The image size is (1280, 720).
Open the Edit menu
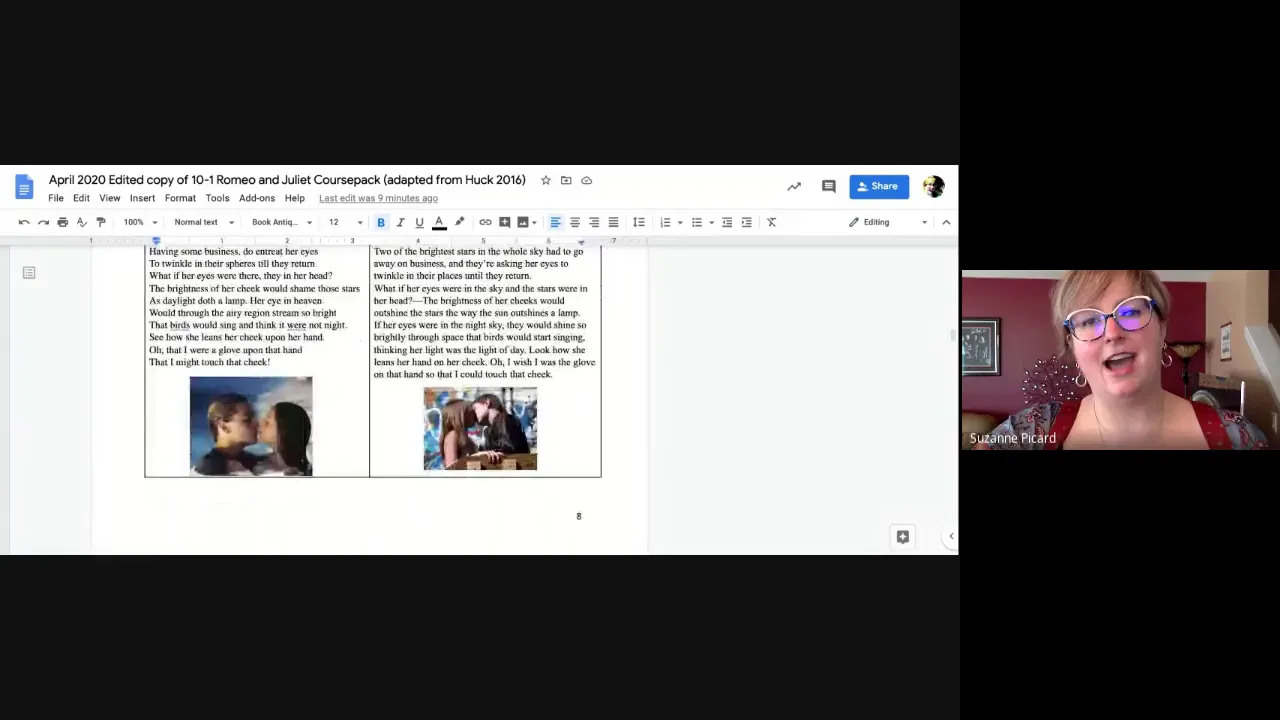coord(81,198)
